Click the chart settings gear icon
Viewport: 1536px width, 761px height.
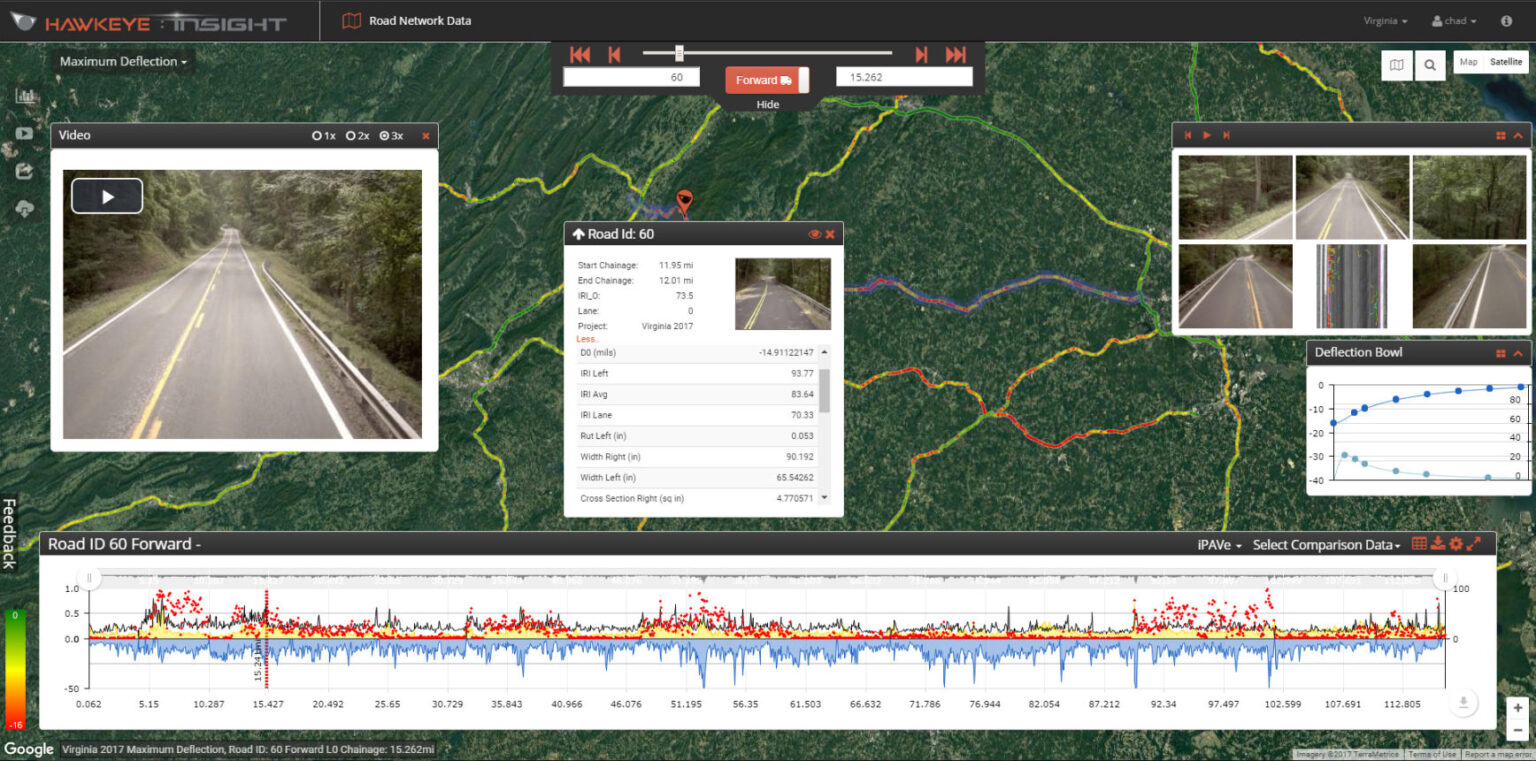coord(1456,544)
